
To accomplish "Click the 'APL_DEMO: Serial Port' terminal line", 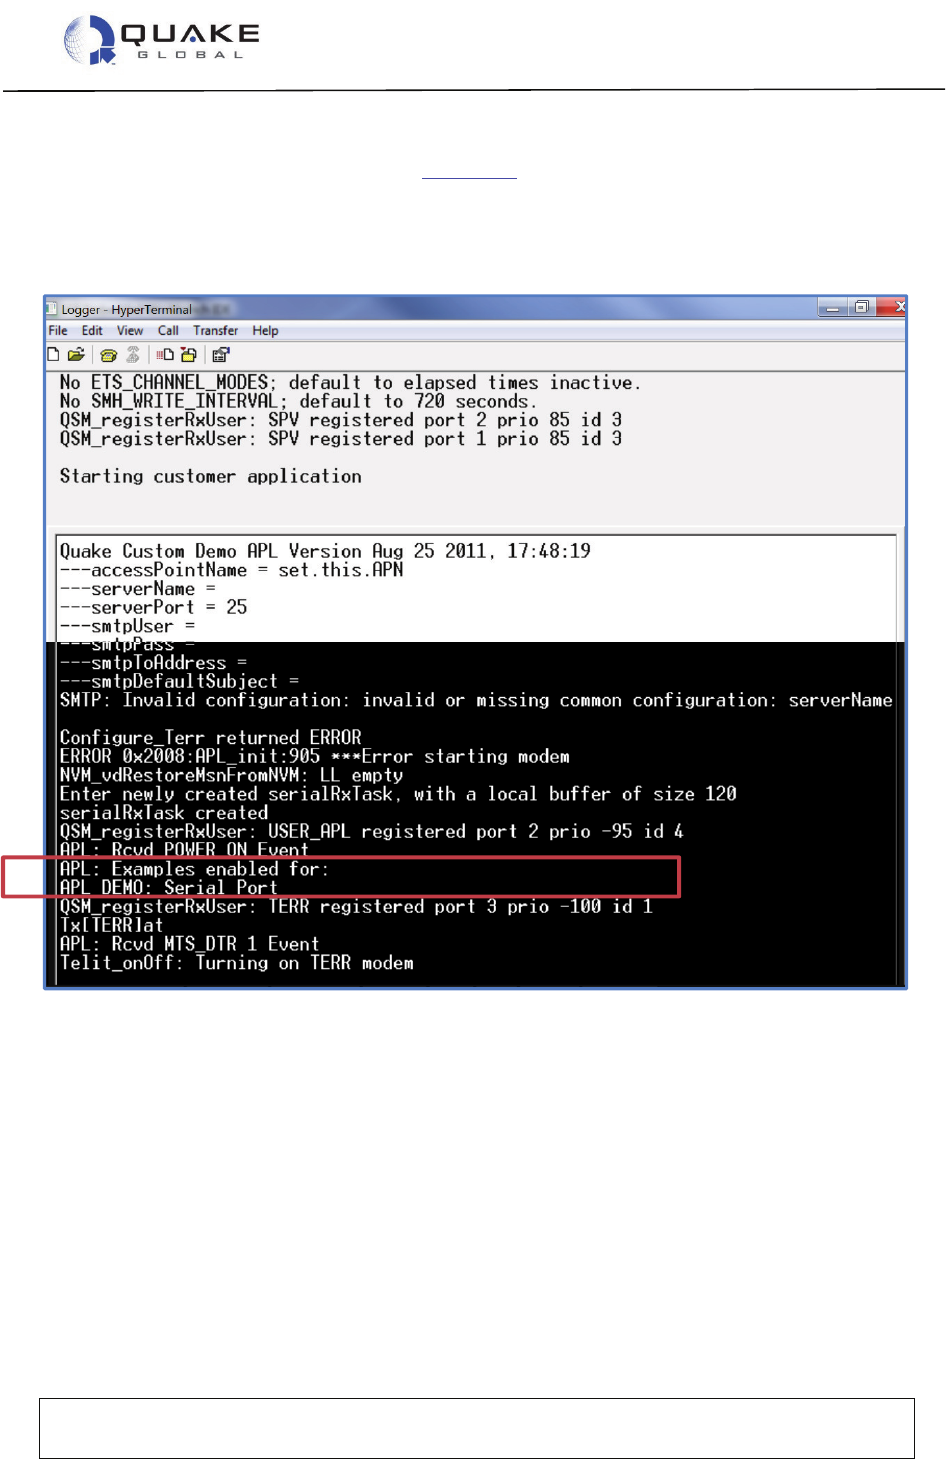I will (x=169, y=888).
